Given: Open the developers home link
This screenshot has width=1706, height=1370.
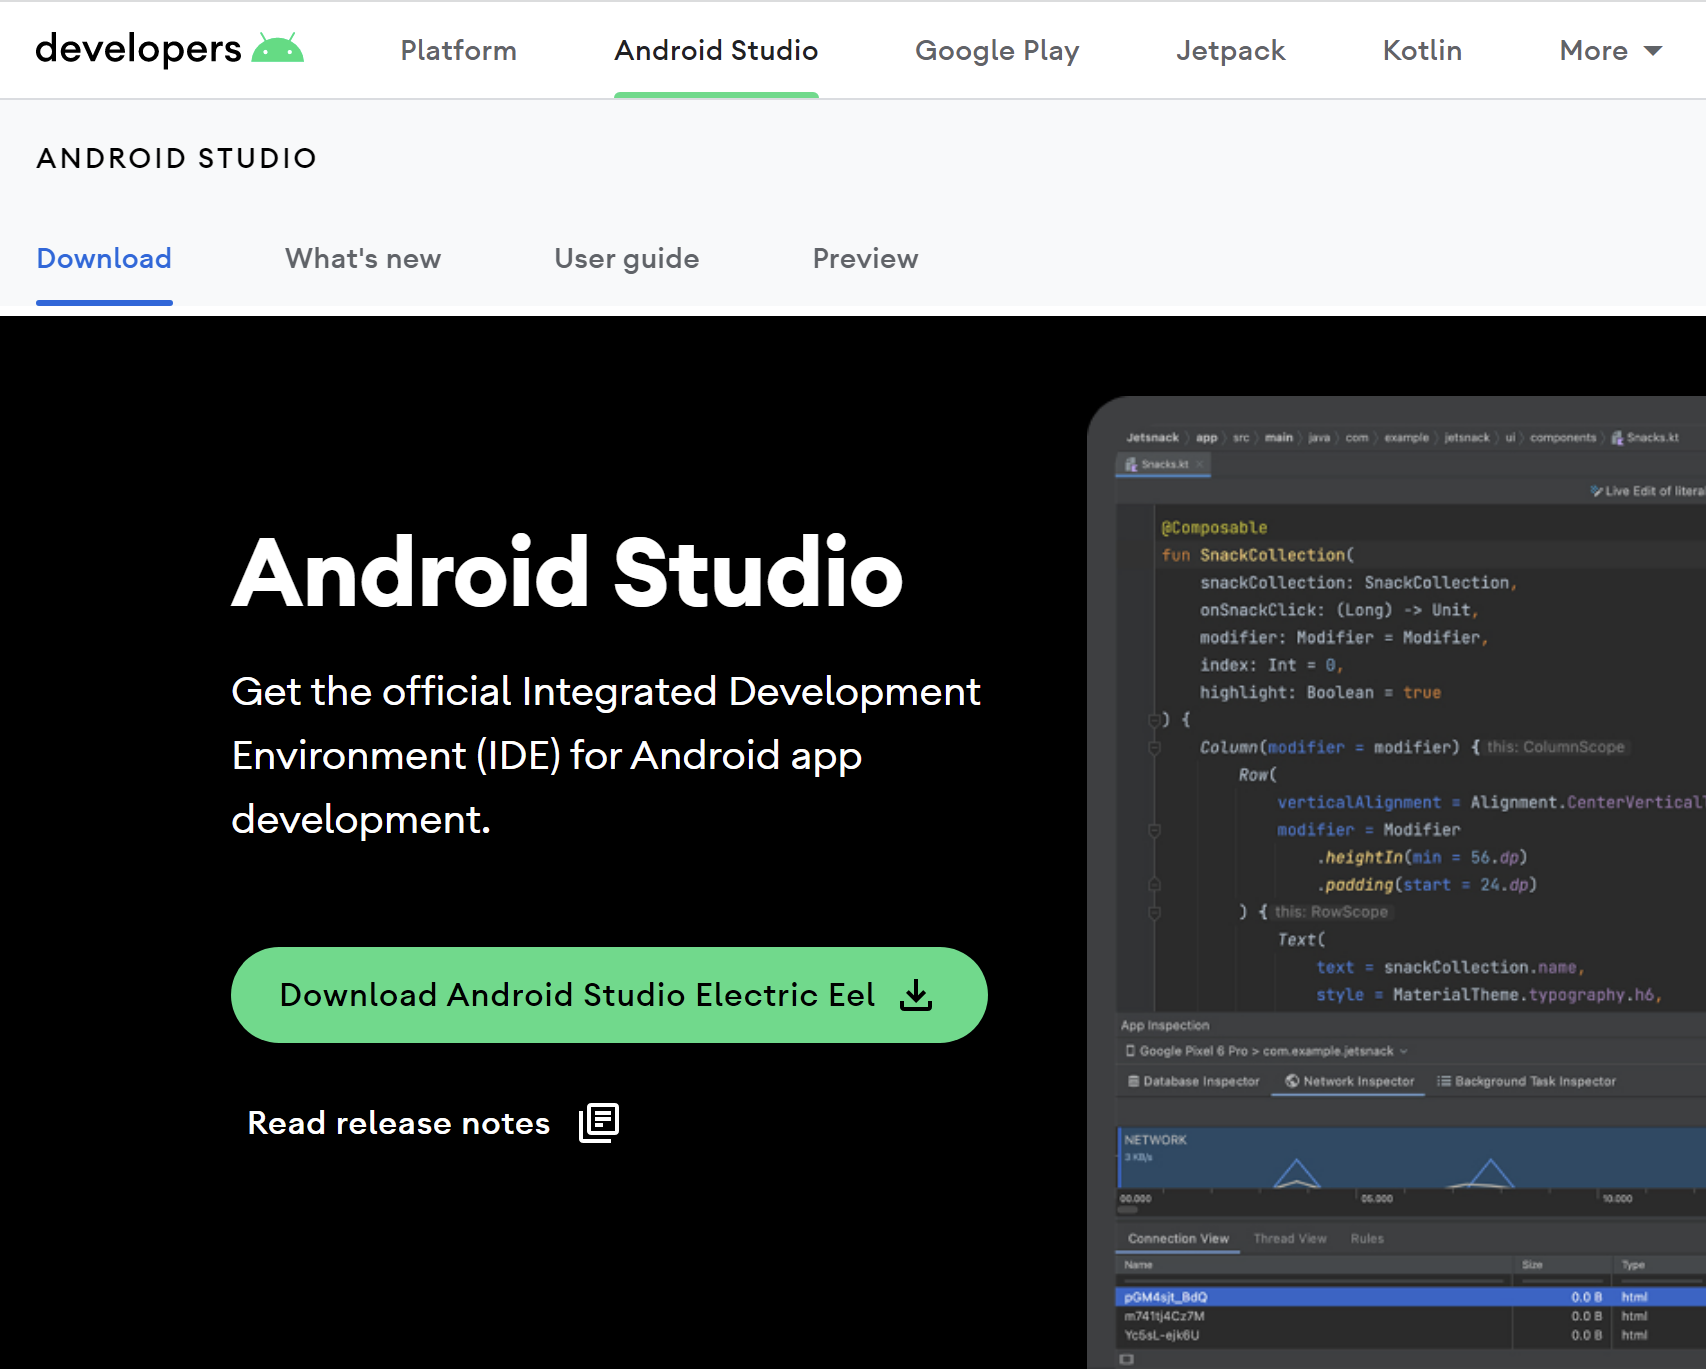Looking at the screenshot, I should (x=169, y=48).
